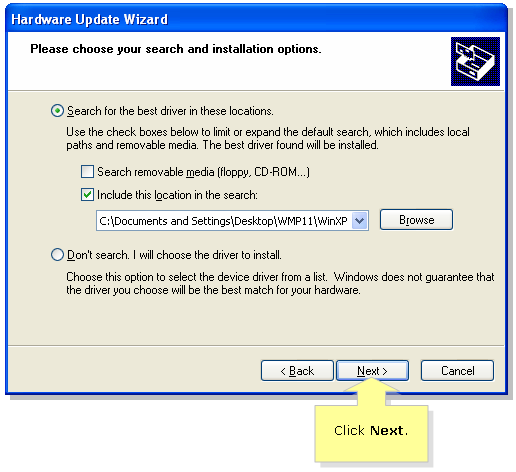The height and width of the screenshot is (472, 516).
Task: Cancel the Hardware Update Wizard
Action: (457, 370)
